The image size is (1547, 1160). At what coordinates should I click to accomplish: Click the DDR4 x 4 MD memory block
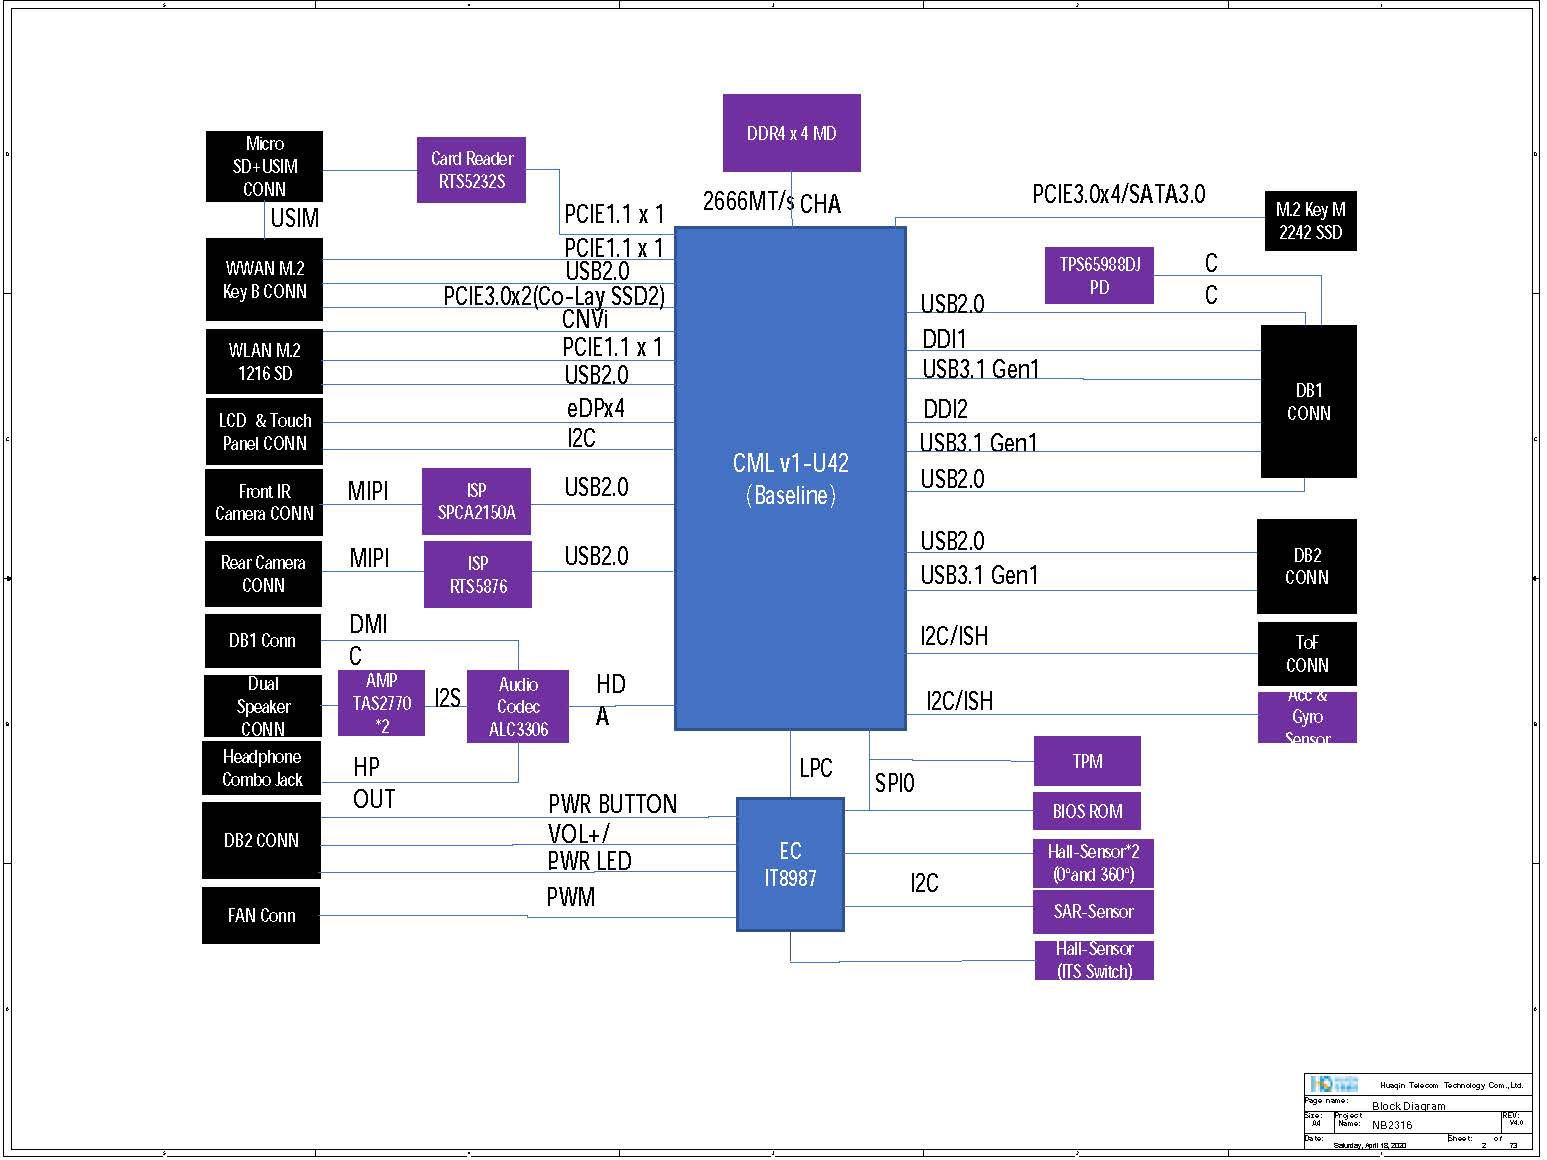click(x=791, y=133)
